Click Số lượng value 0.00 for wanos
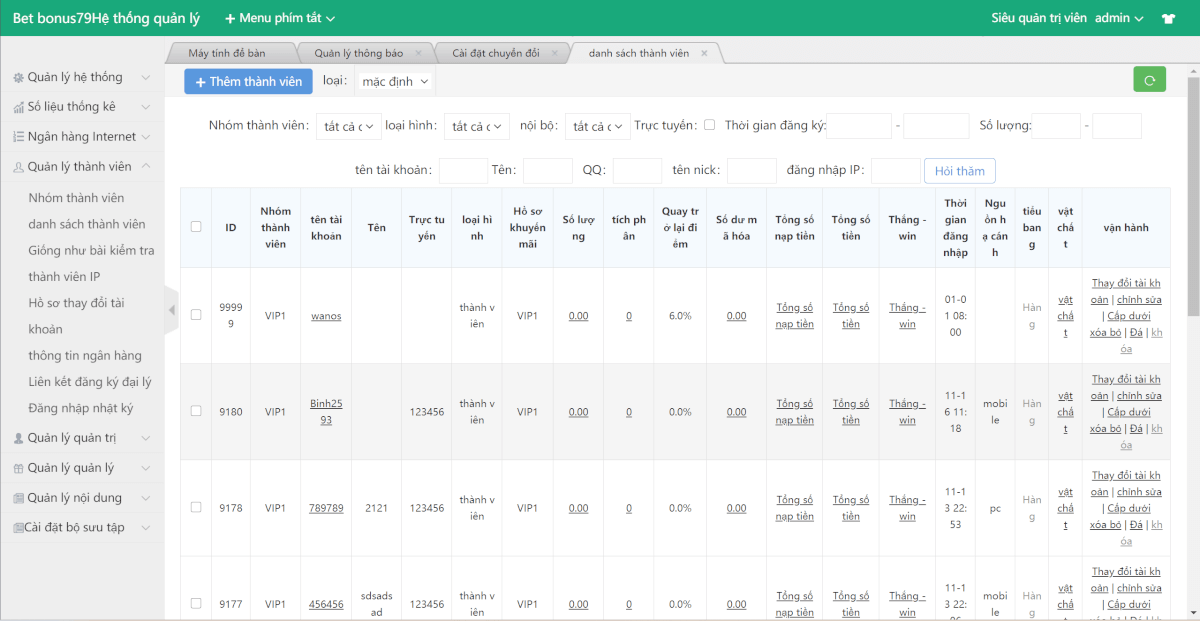Image resolution: width=1200 pixels, height=621 pixels. pos(578,316)
